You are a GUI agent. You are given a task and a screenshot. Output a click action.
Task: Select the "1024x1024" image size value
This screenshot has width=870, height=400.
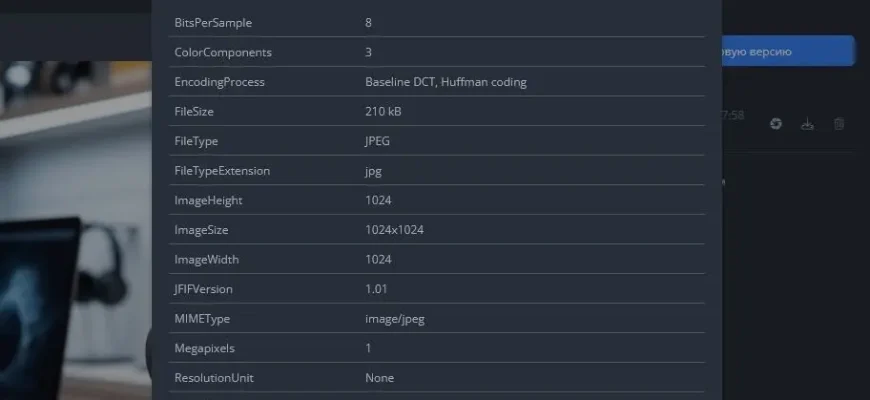pos(394,230)
